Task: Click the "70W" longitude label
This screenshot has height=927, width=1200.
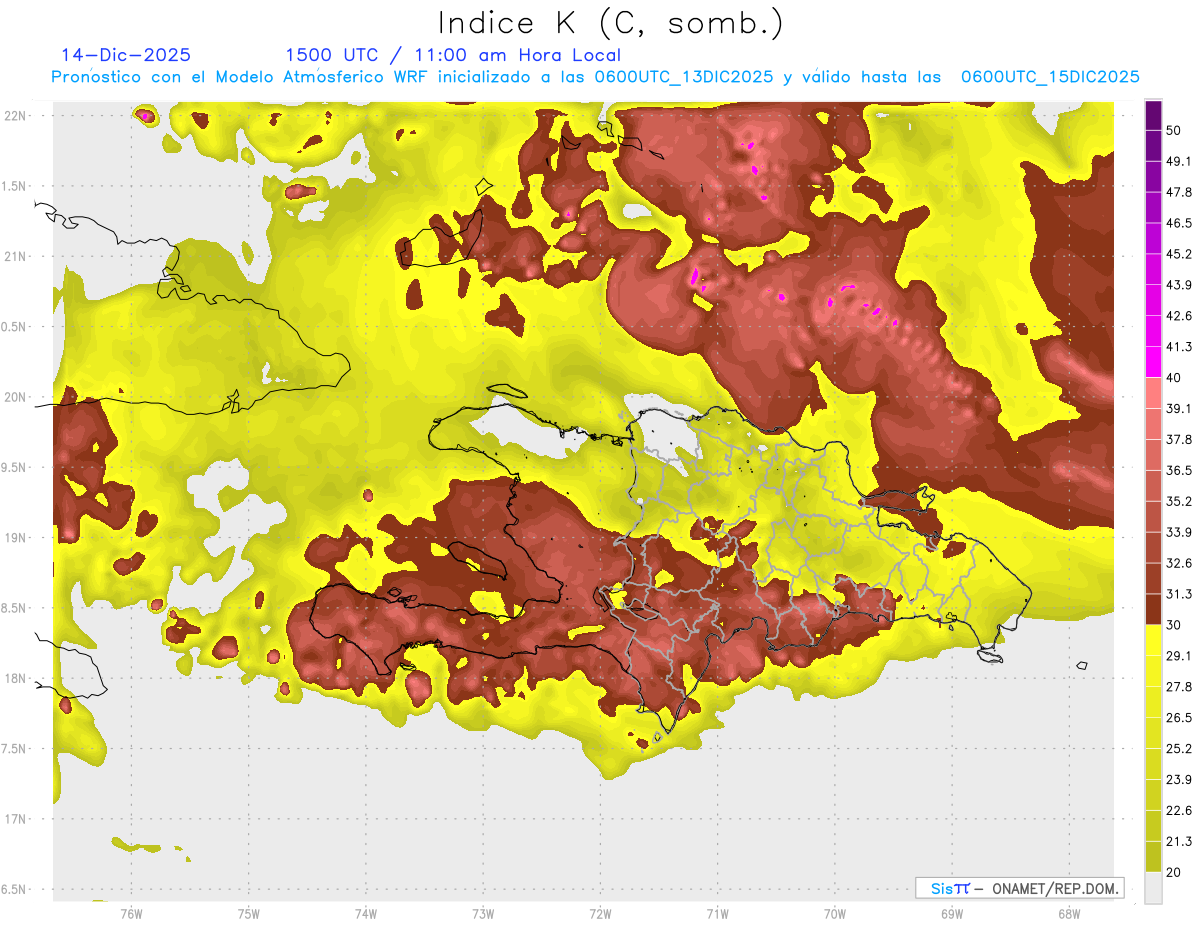Action: pyautogui.click(x=834, y=914)
